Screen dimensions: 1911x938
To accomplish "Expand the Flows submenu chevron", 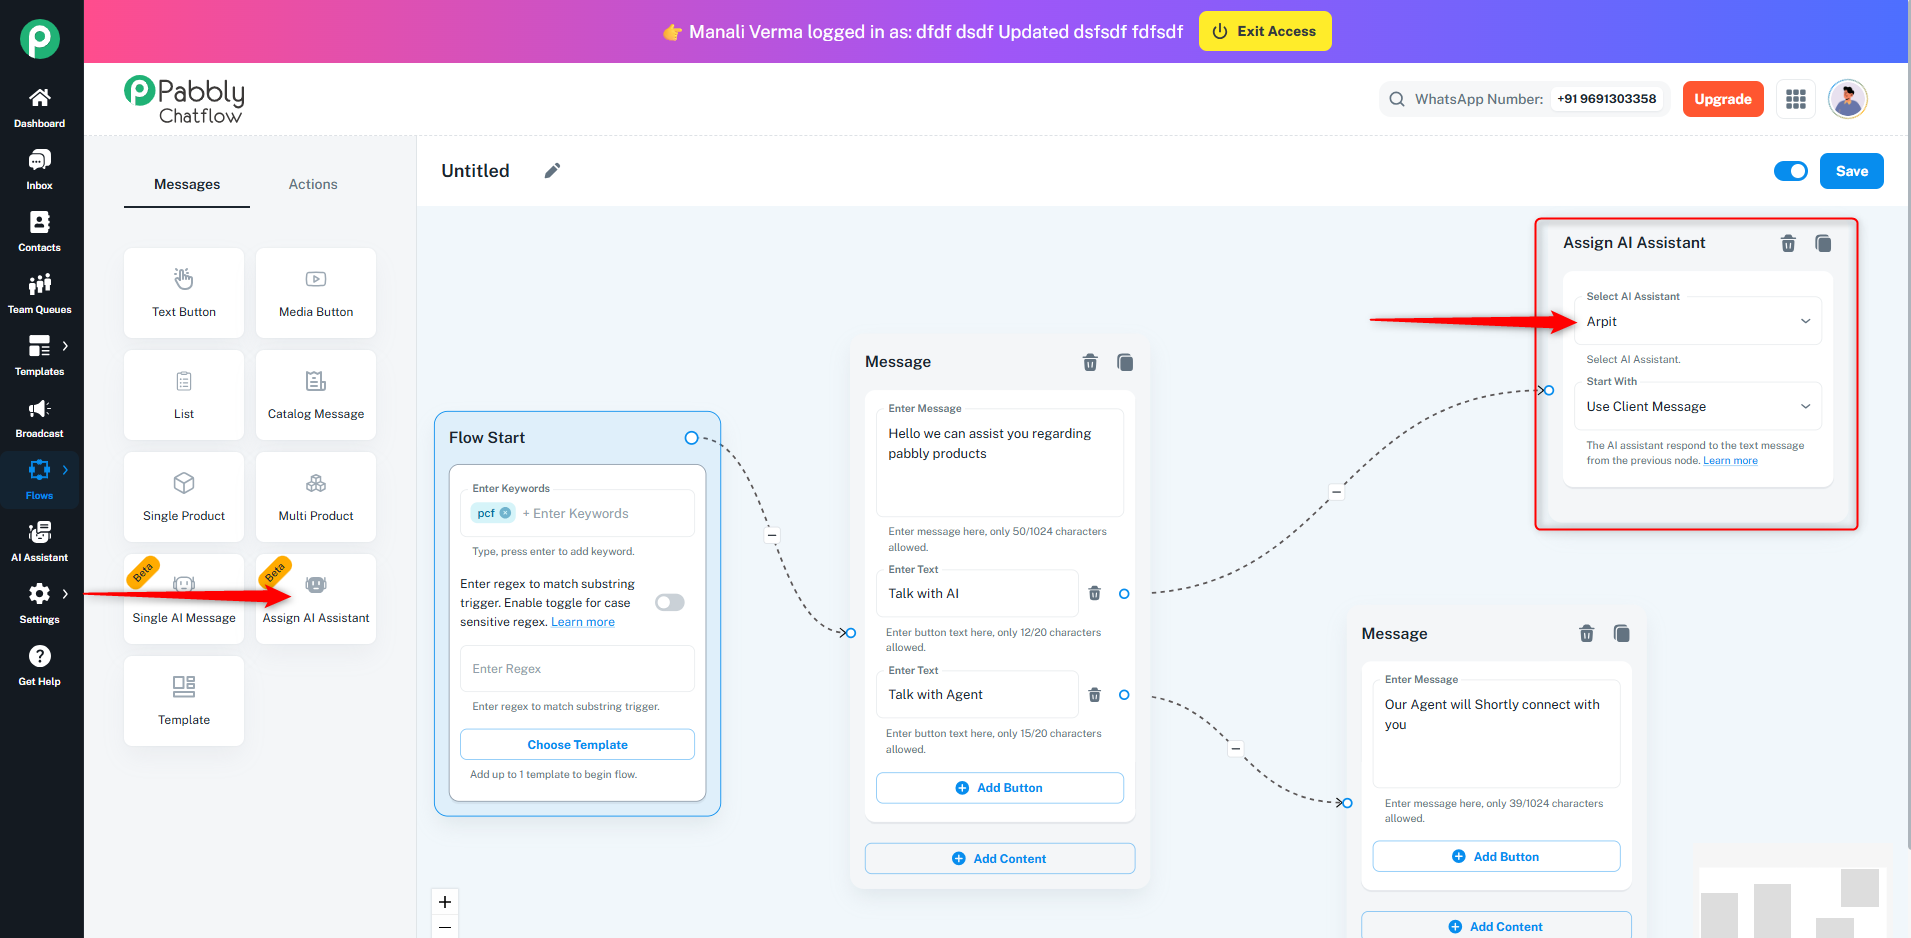I will pyautogui.click(x=65, y=470).
